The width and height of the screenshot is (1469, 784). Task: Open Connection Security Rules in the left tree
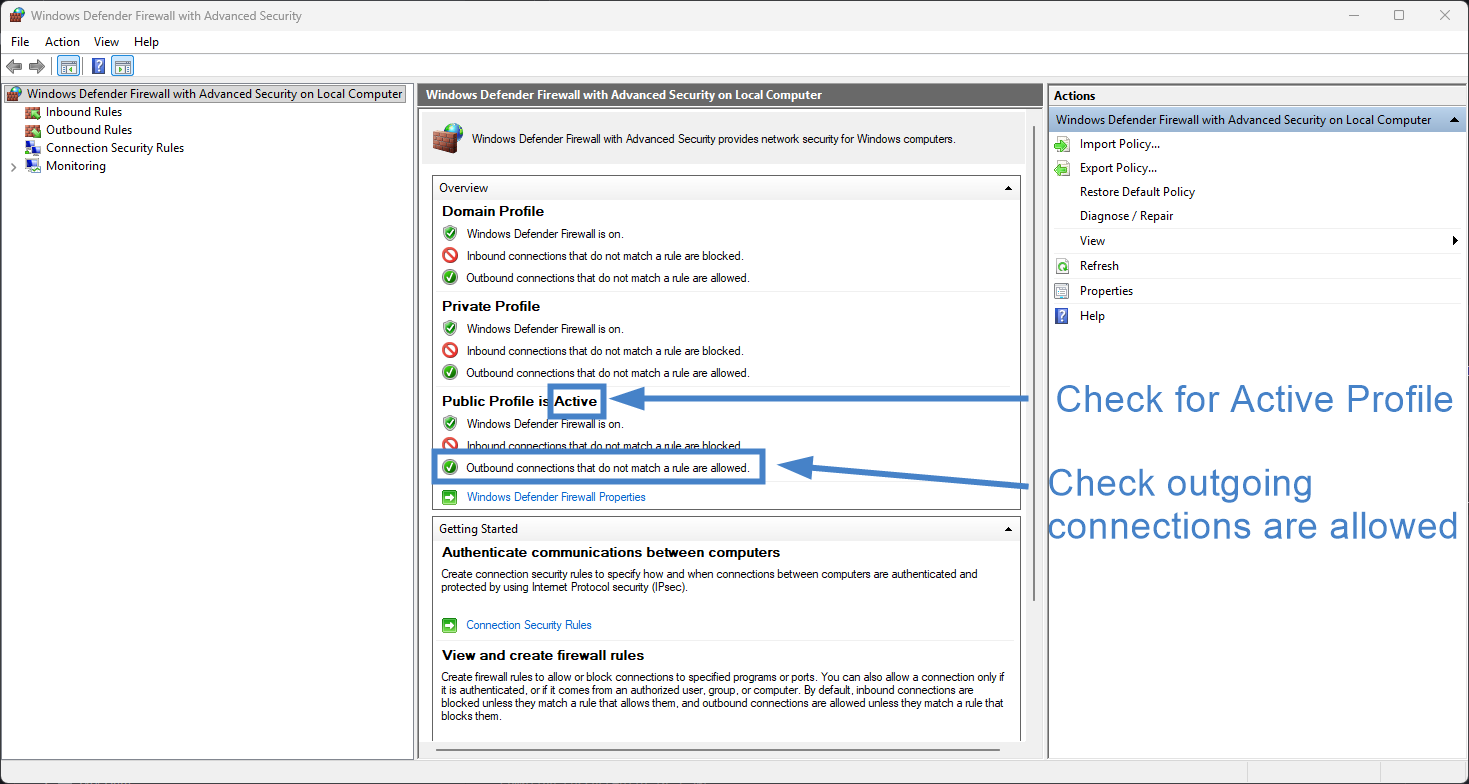[x=114, y=148]
